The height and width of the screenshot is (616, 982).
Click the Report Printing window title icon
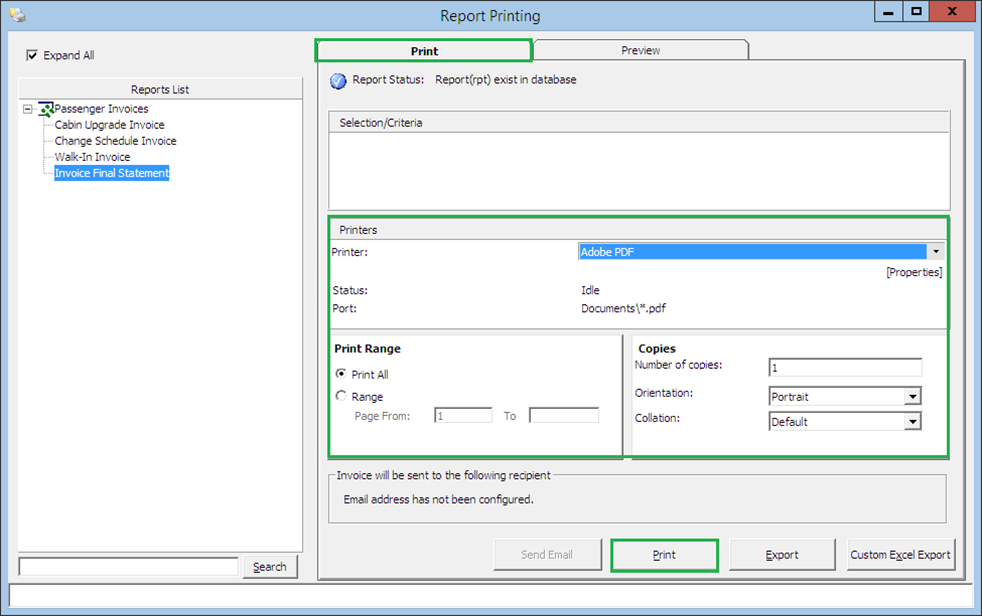[x=18, y=14]
